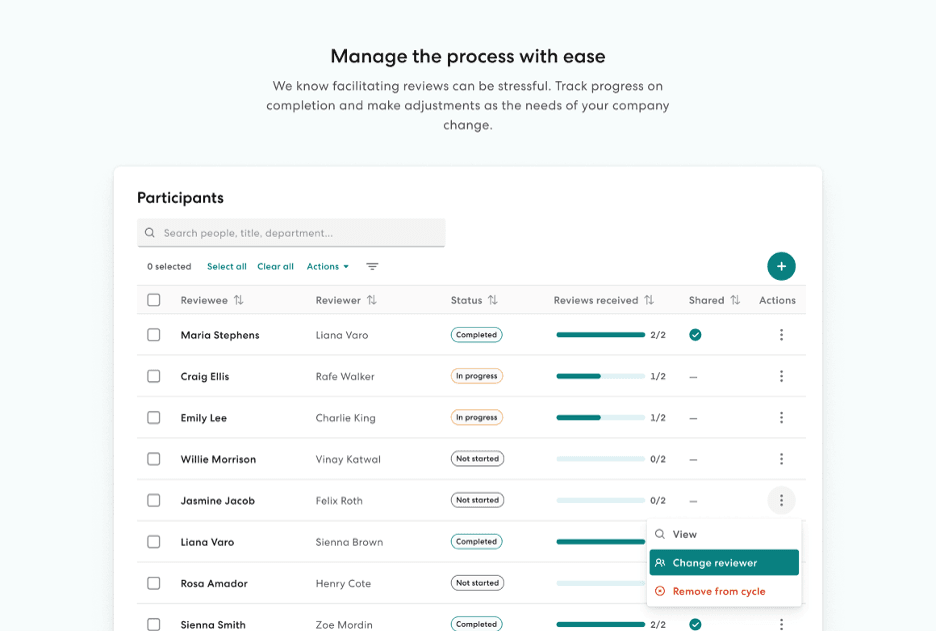Select Remove from cycle option
The height and width of the screenshot is (632, 936).
[x=718, y=592]
